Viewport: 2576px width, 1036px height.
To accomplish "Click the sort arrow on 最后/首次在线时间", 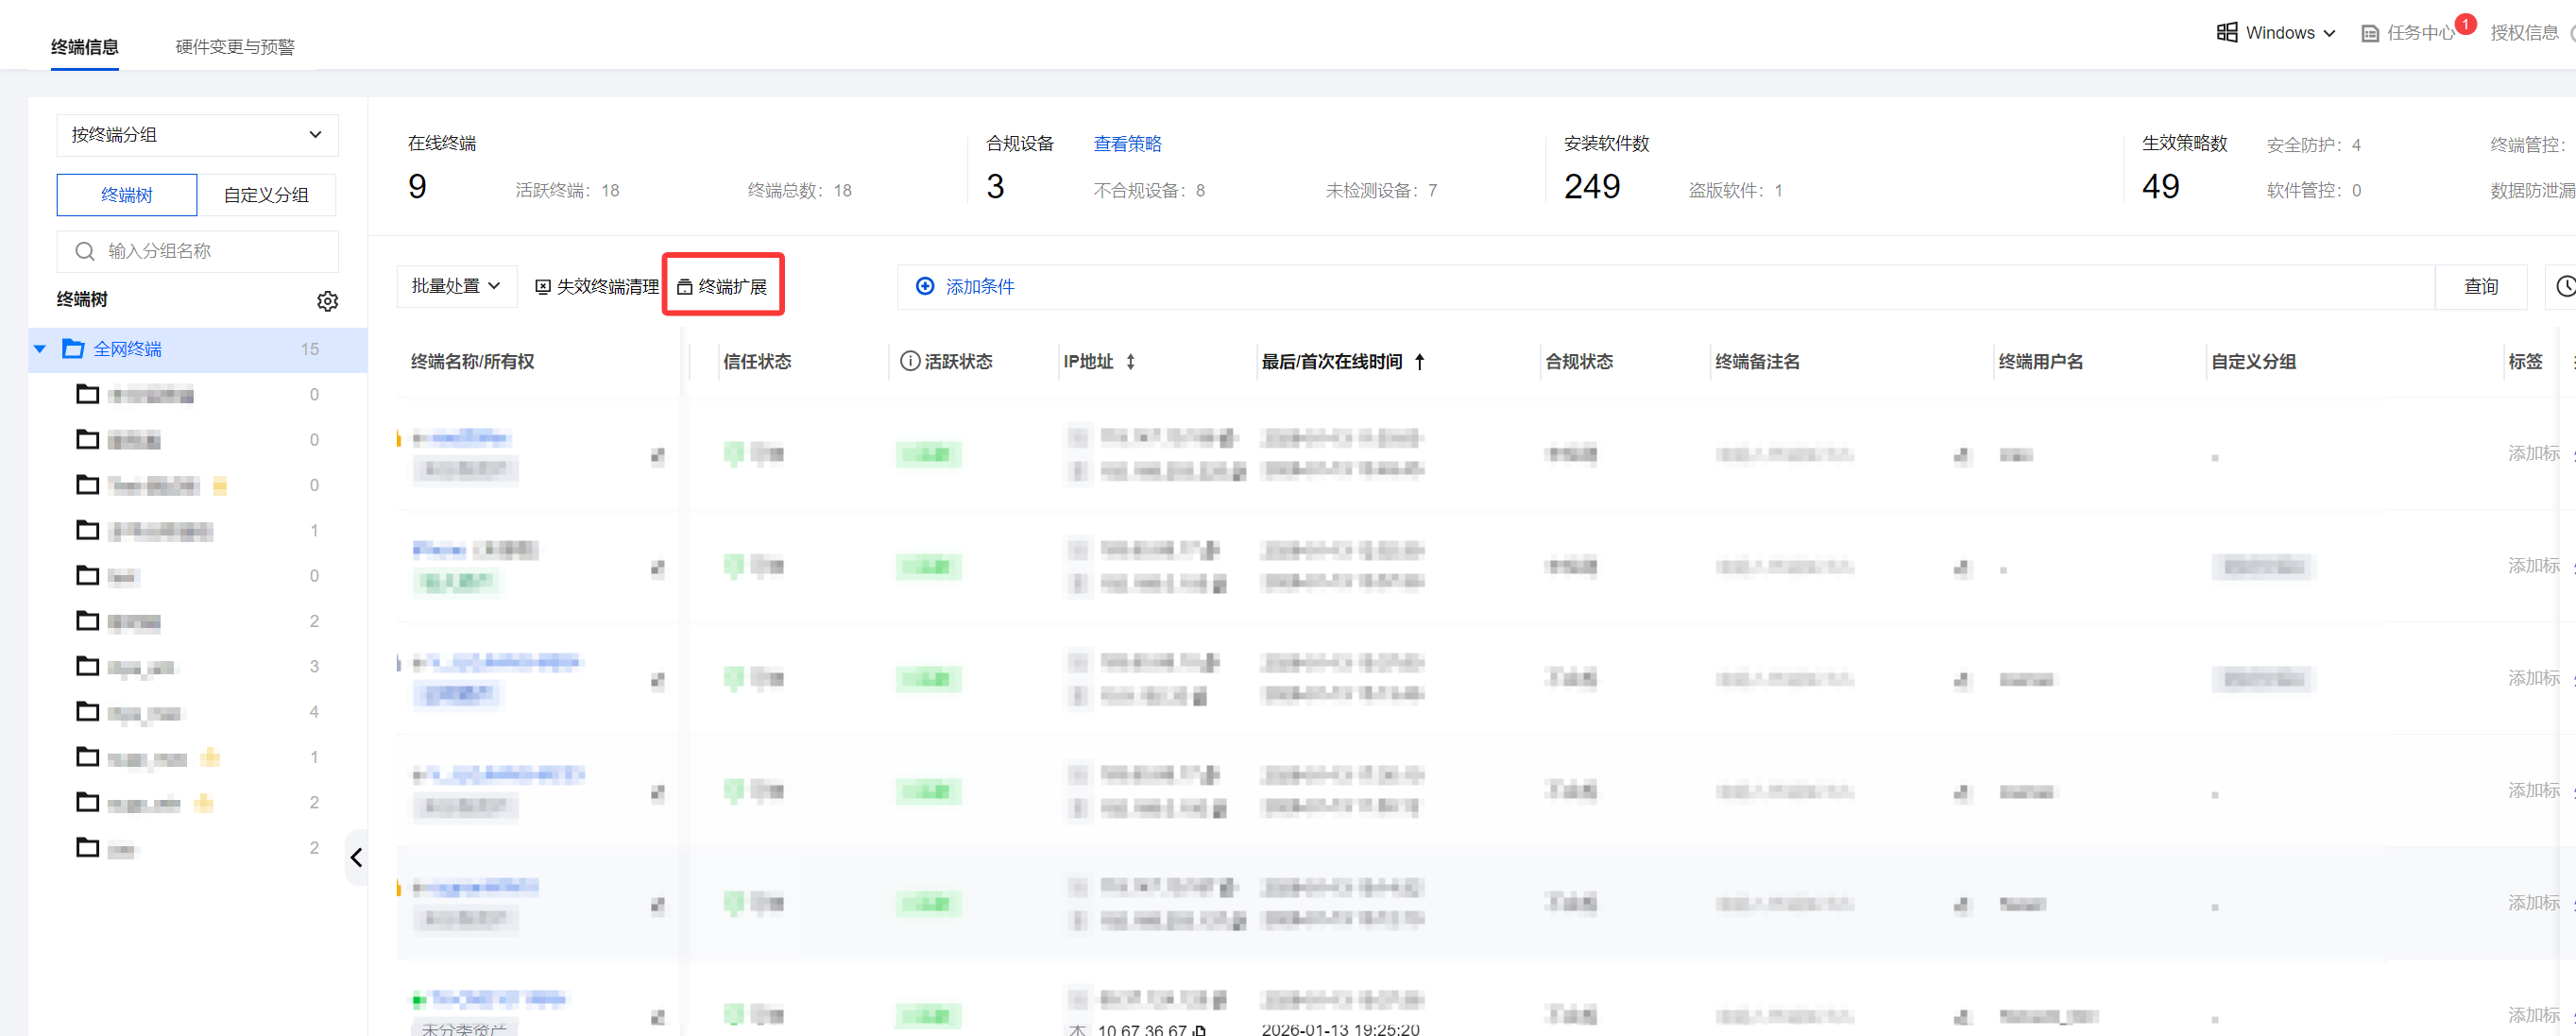I will pyautogui.click(x=1419, y=362).
